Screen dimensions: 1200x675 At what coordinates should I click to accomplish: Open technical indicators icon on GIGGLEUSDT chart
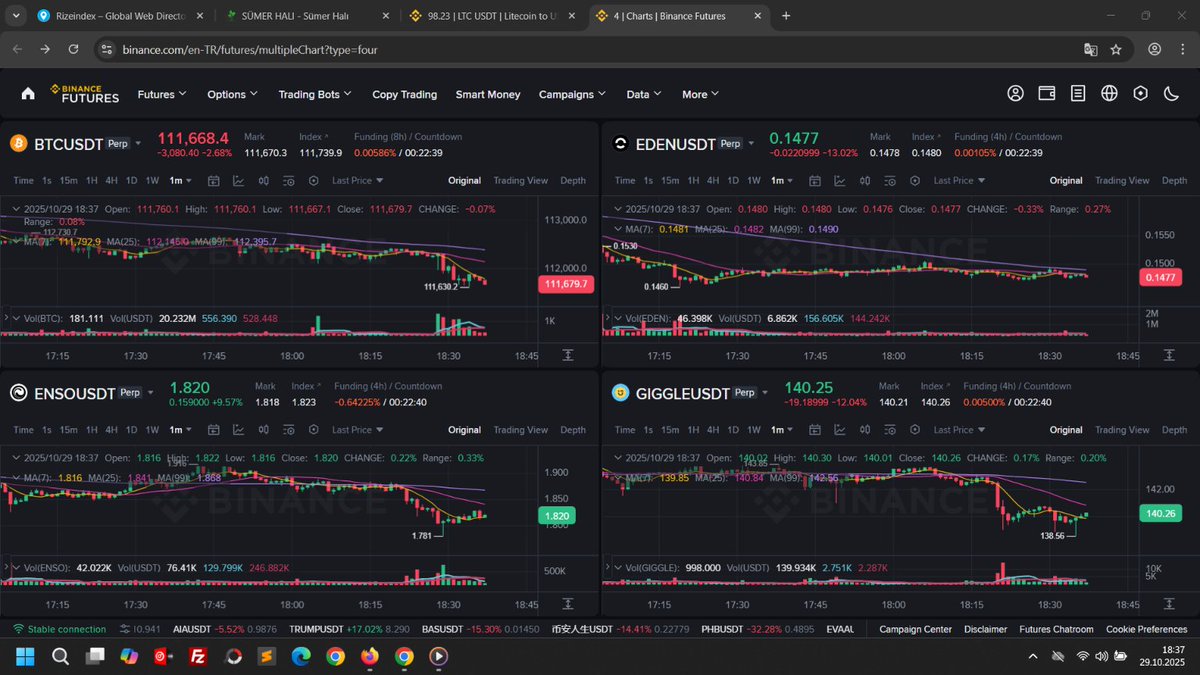[840, 430]
